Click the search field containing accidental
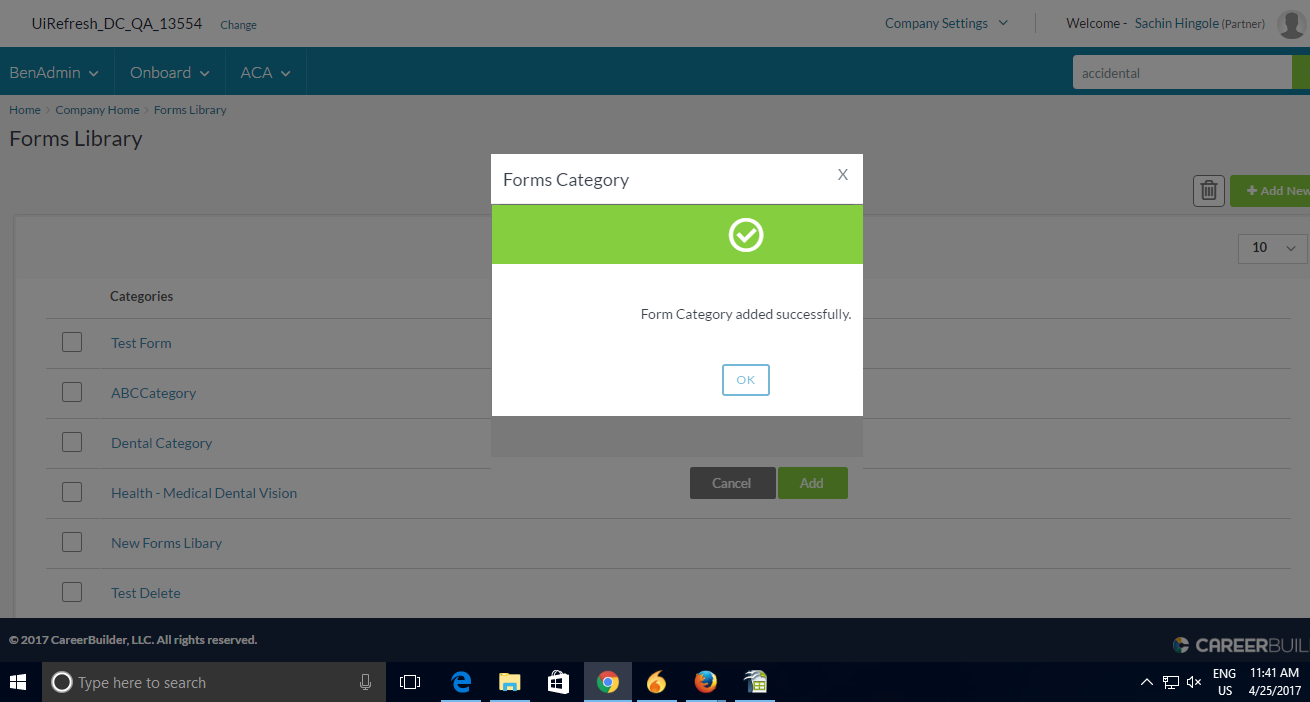Image resolution: width=1310 pixels, height=702 pixels. pos(1180,73)
